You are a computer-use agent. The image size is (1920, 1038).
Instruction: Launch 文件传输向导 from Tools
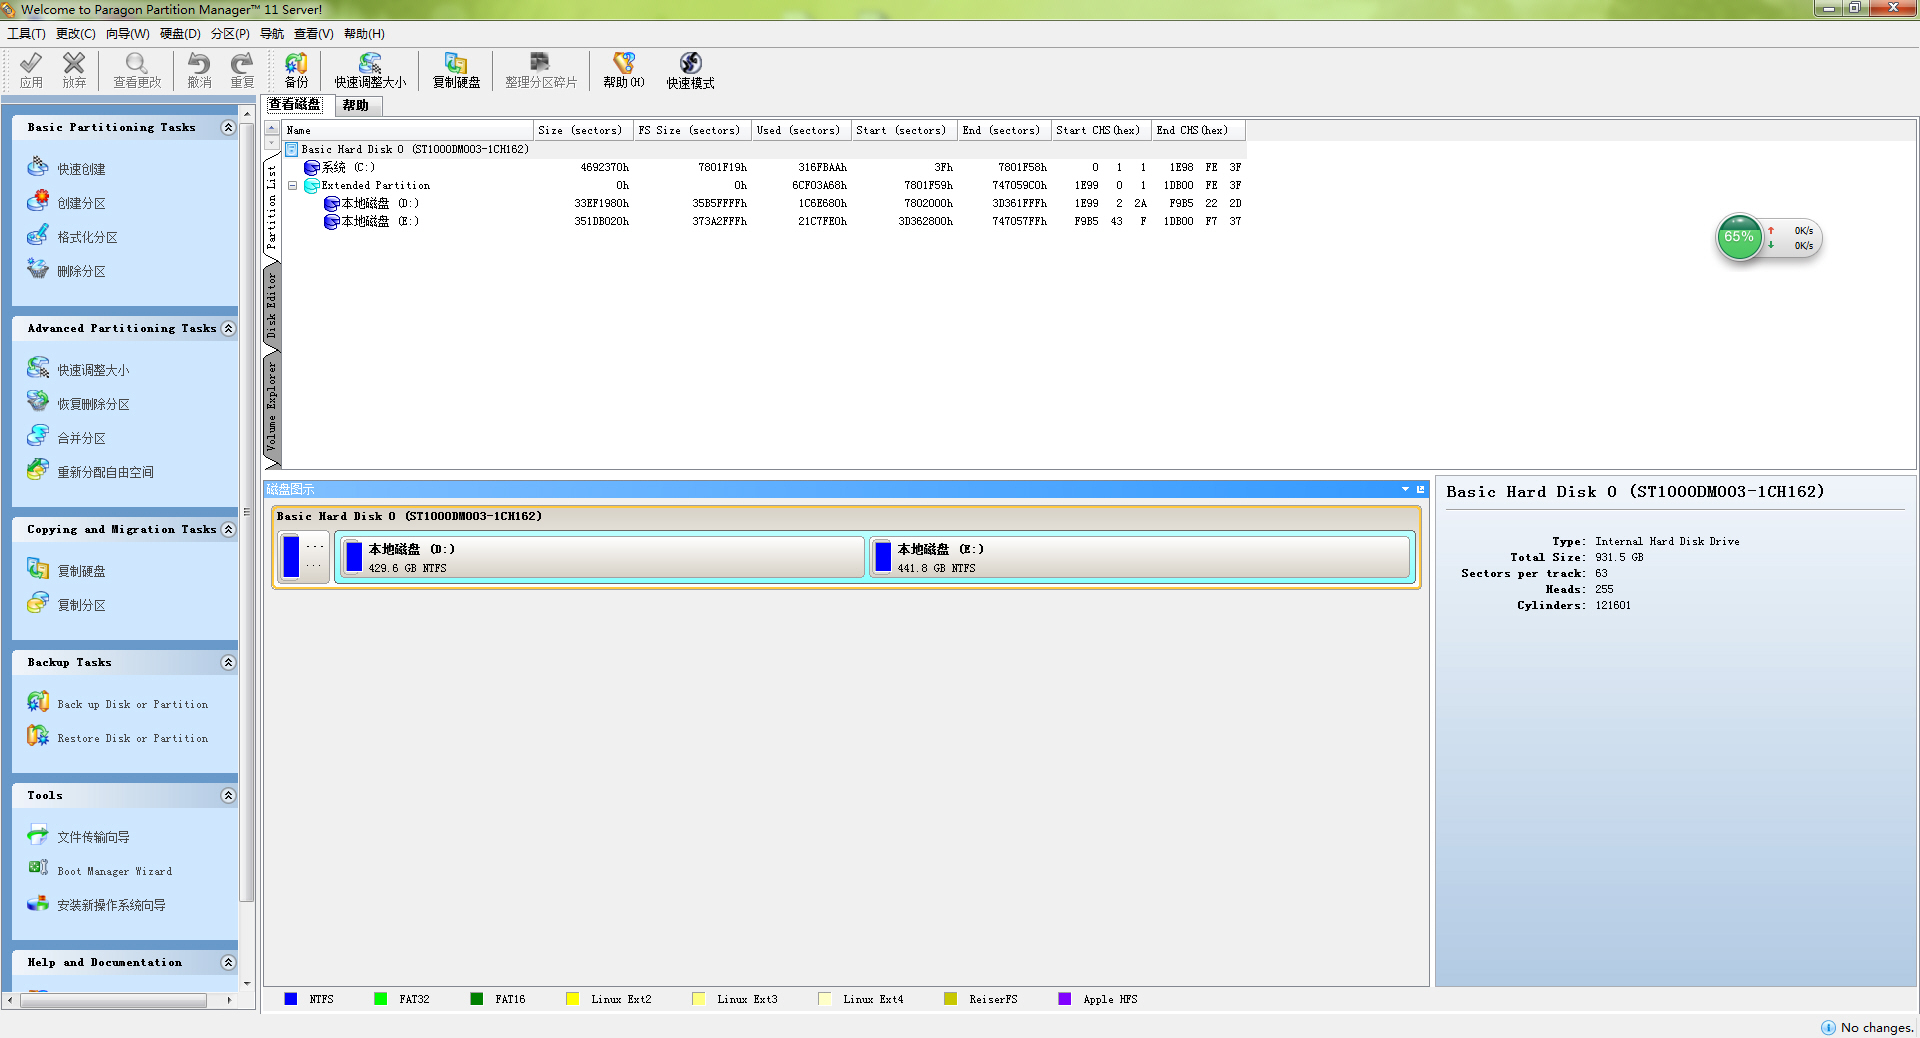[79, 836]
